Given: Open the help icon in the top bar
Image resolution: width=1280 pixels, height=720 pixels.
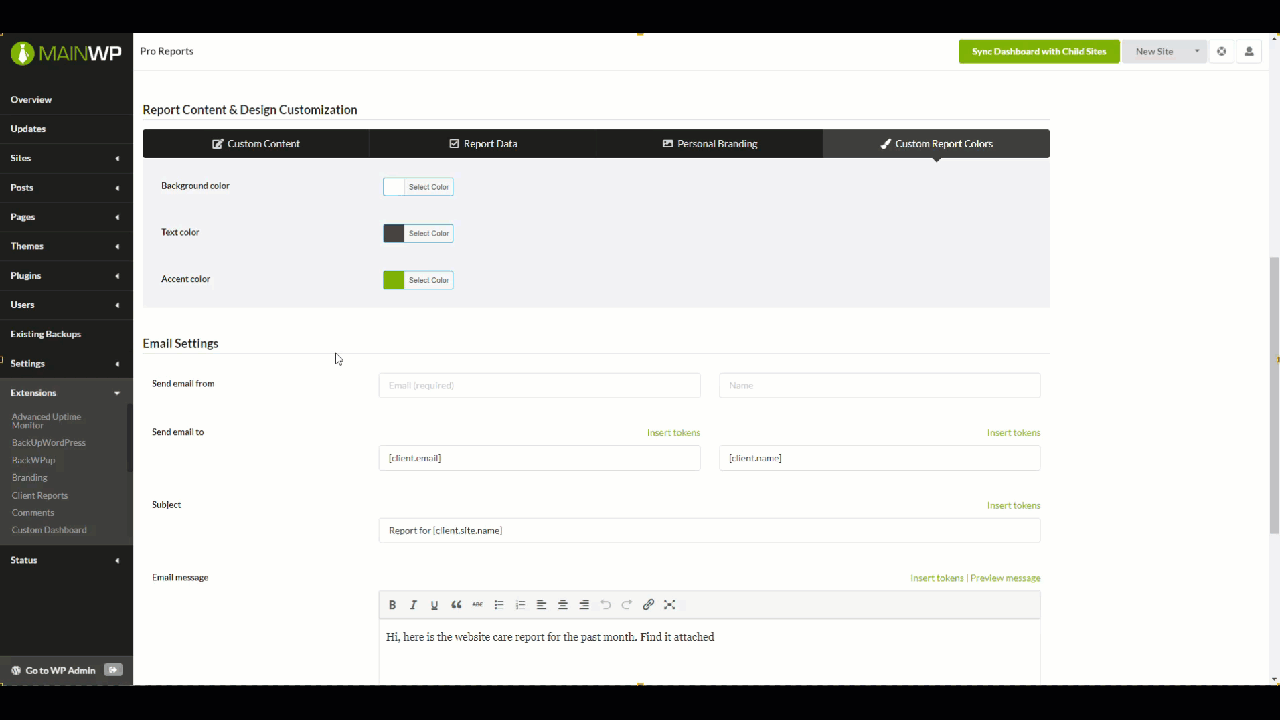Looking at the screenshot, I should pos(1221,51).
